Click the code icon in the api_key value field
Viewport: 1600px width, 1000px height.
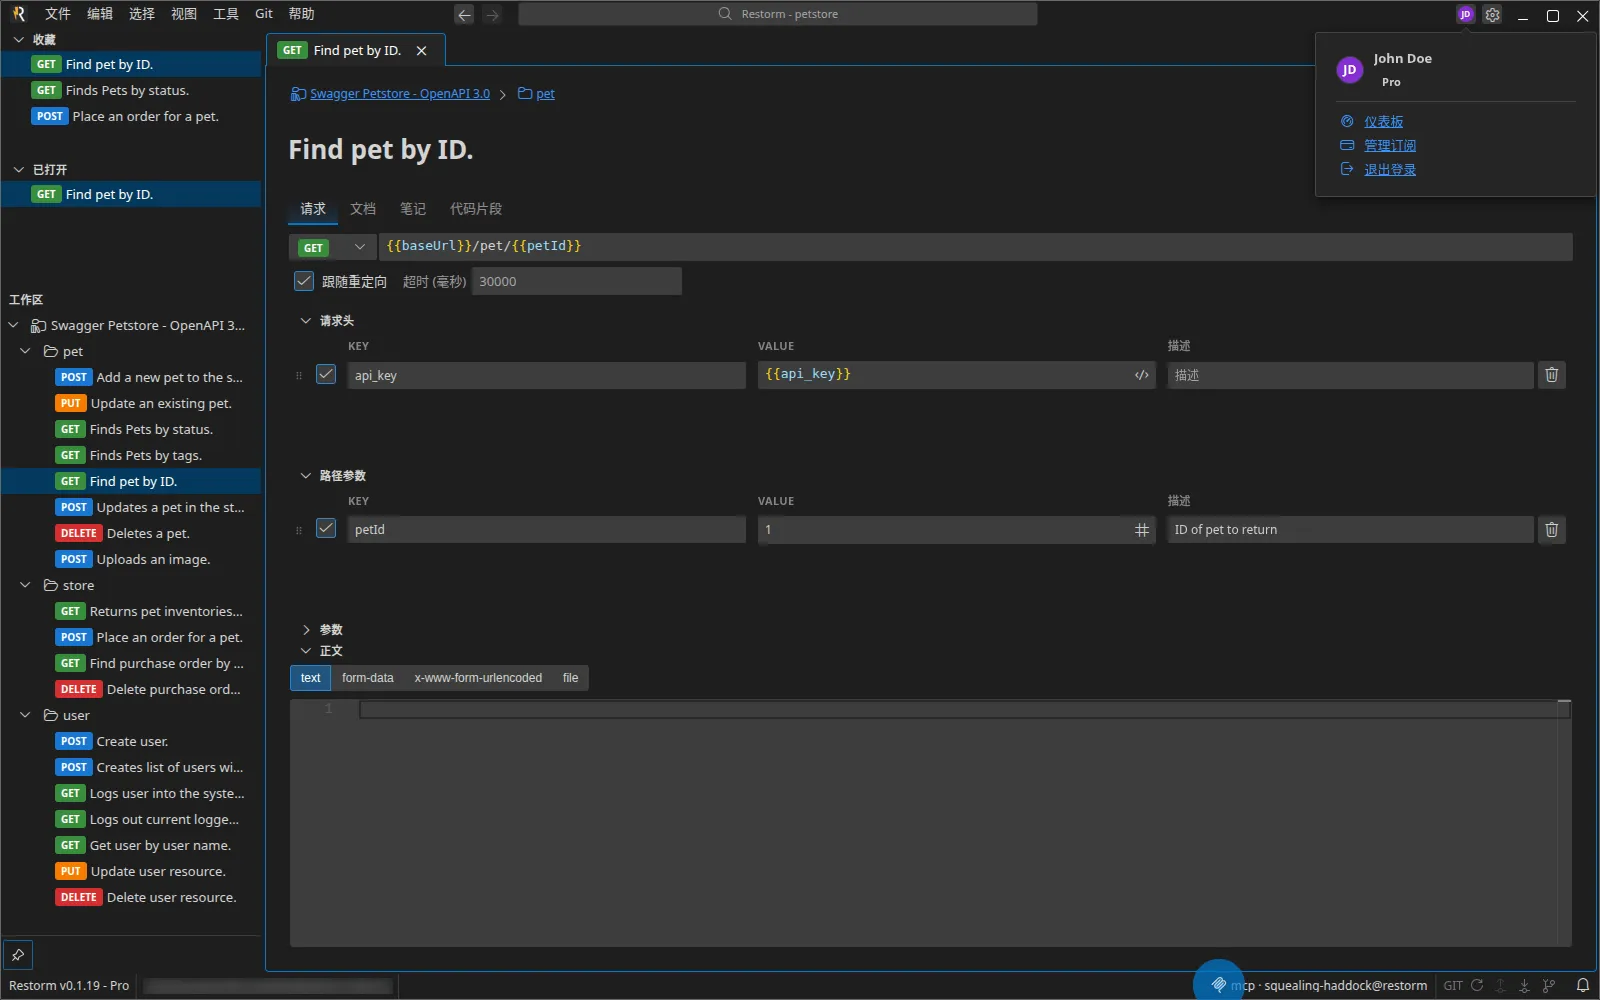pyautogui.click(x=1141, y=375)
